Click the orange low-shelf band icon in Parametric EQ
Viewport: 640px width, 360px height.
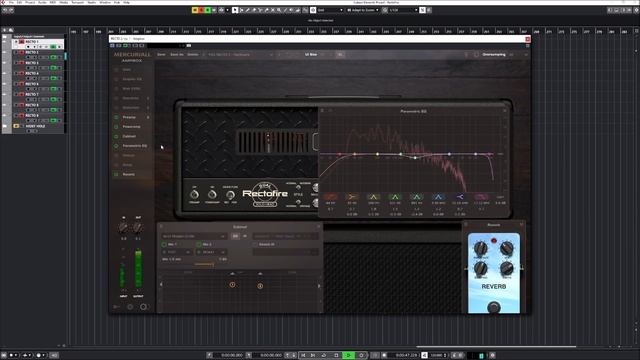[352, 197]
